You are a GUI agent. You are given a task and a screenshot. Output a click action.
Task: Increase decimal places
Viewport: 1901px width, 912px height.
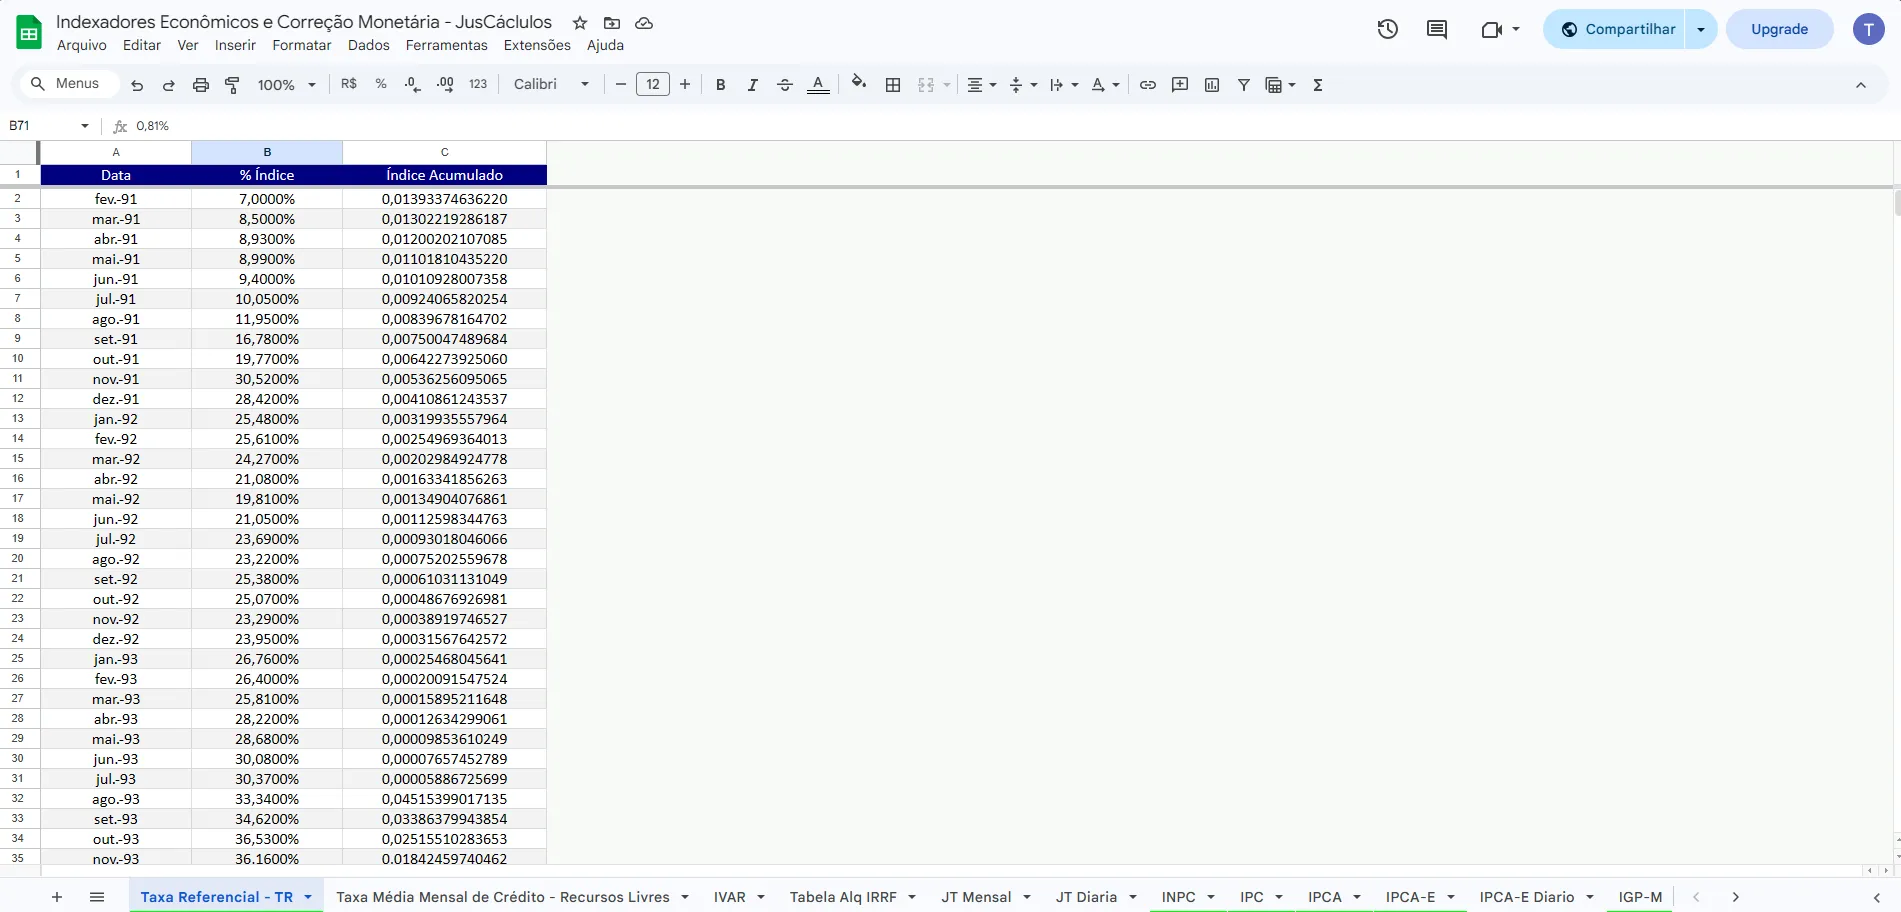pyautogui.click(x=446, y=85)
